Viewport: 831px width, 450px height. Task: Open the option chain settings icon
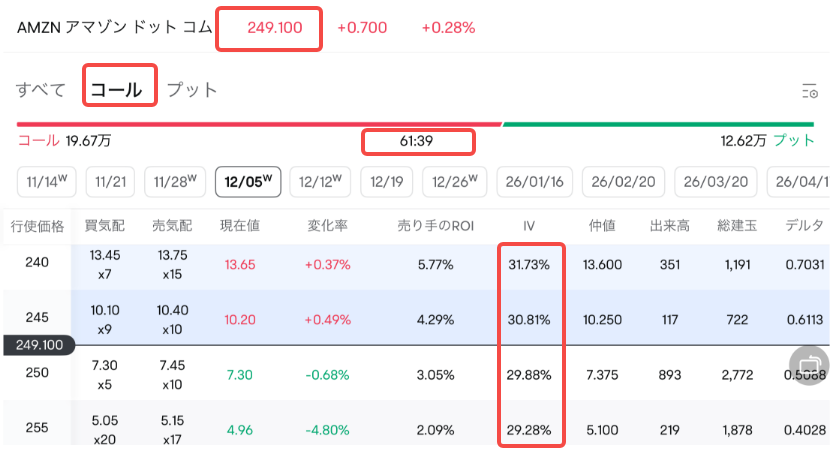[809, 91]
